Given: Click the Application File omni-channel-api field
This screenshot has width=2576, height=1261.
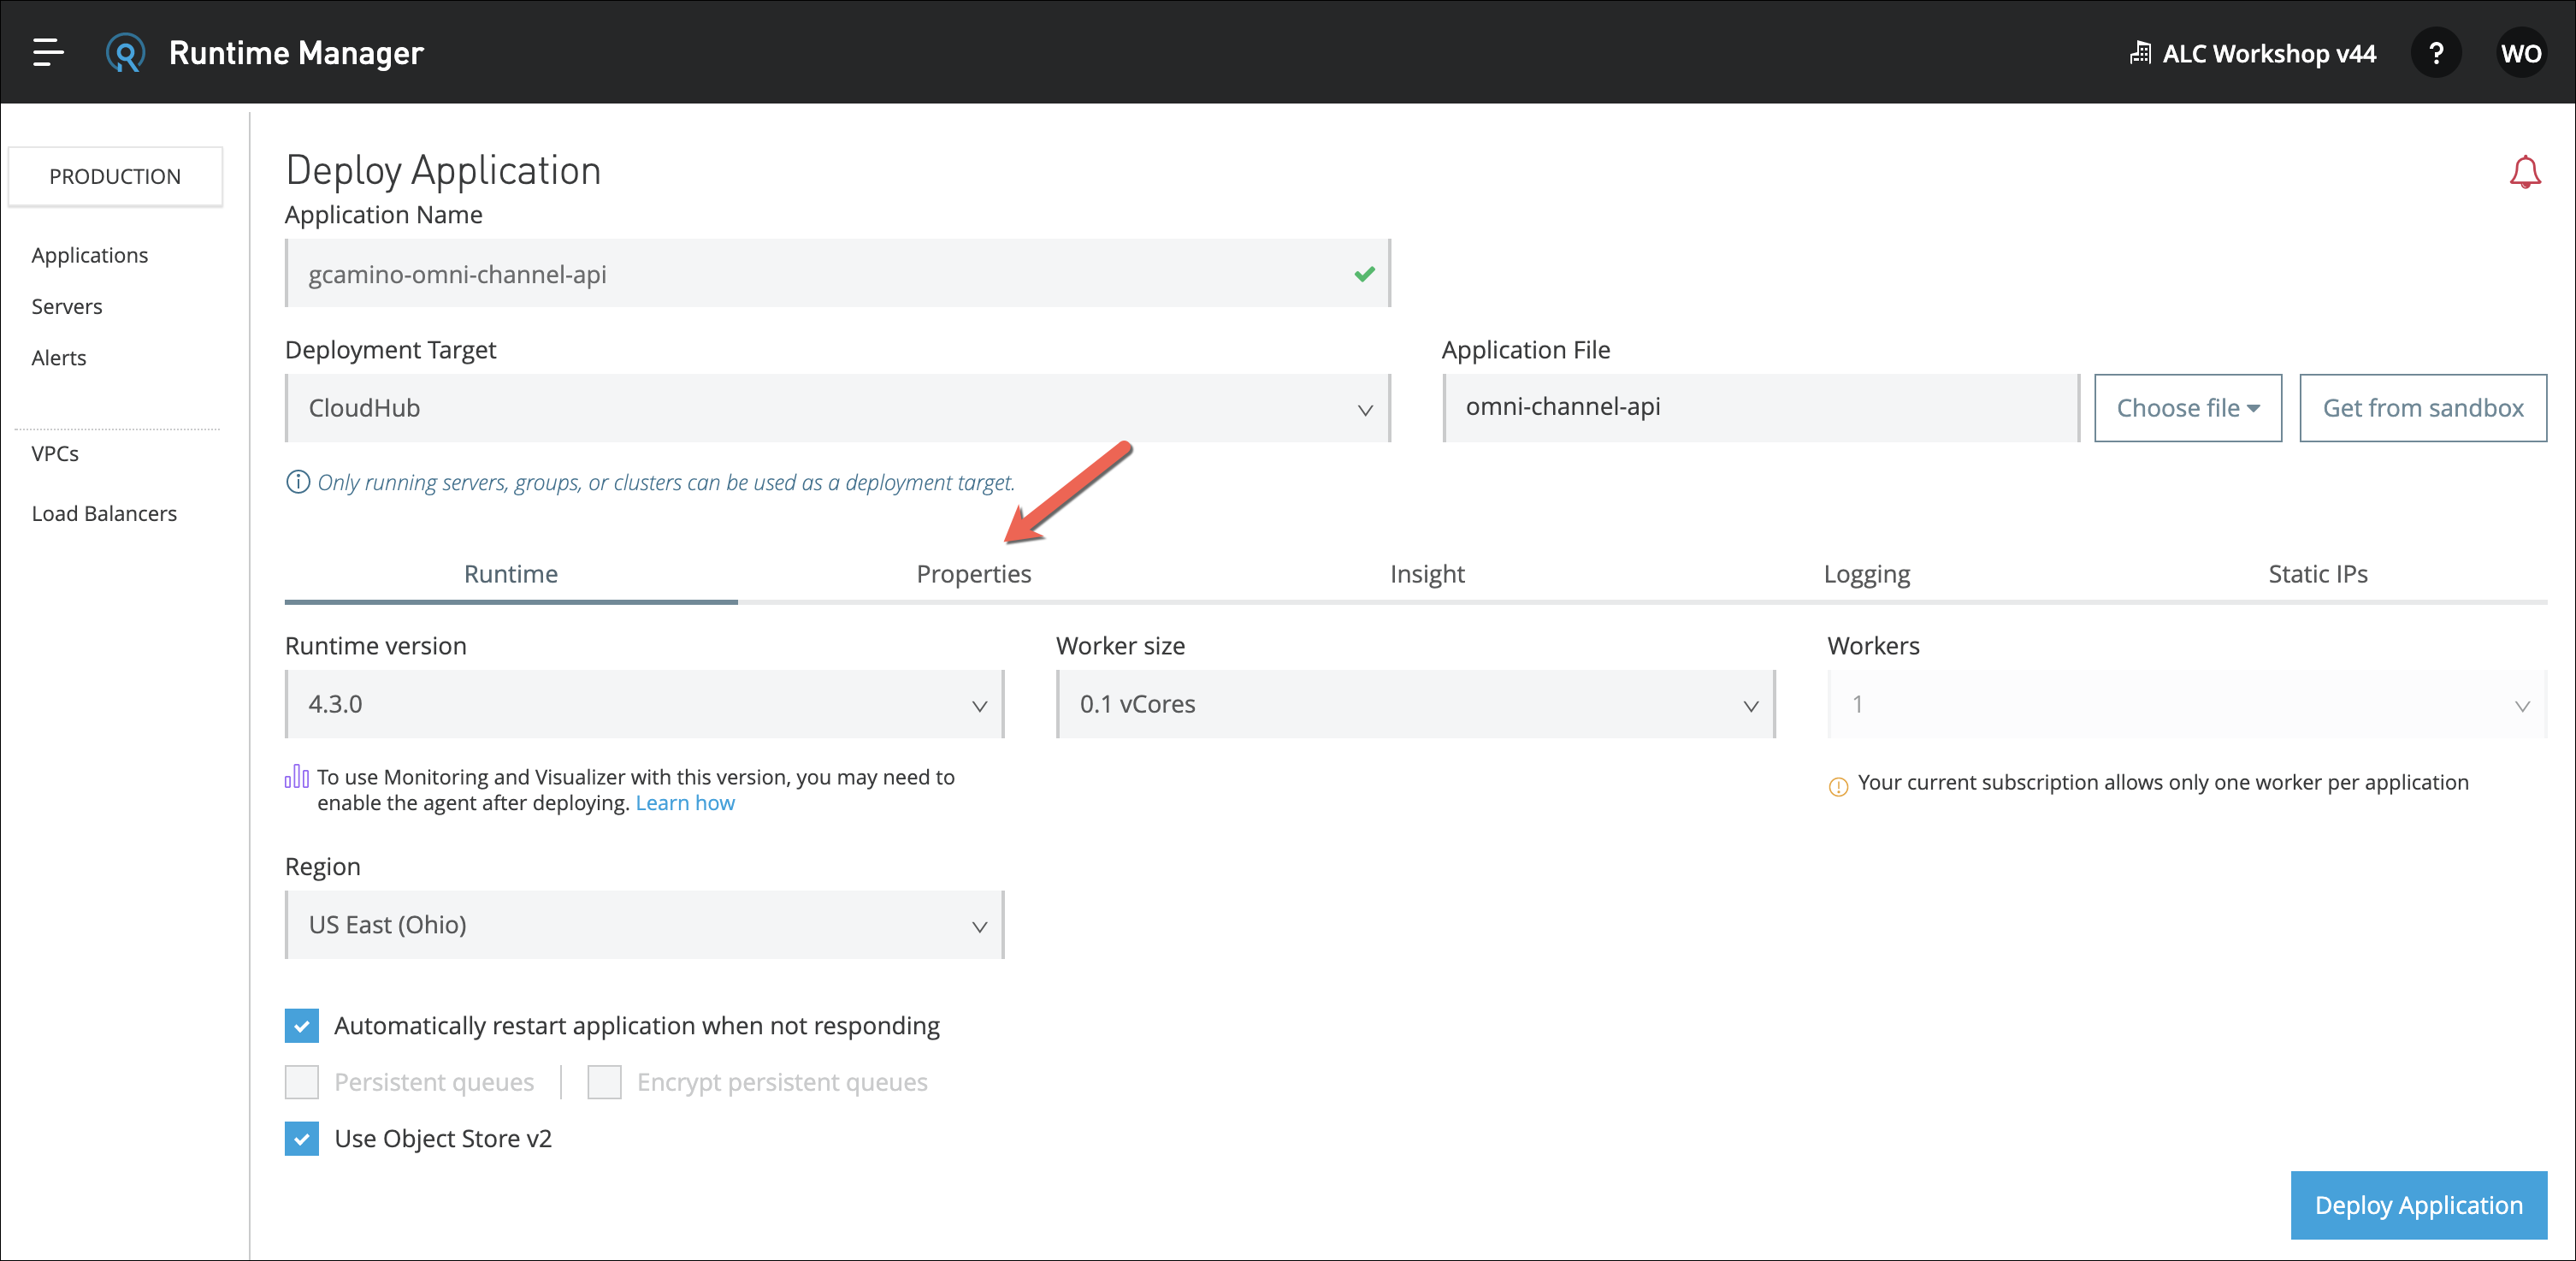Looking at the screenshot, I should tap(1761, 408).
